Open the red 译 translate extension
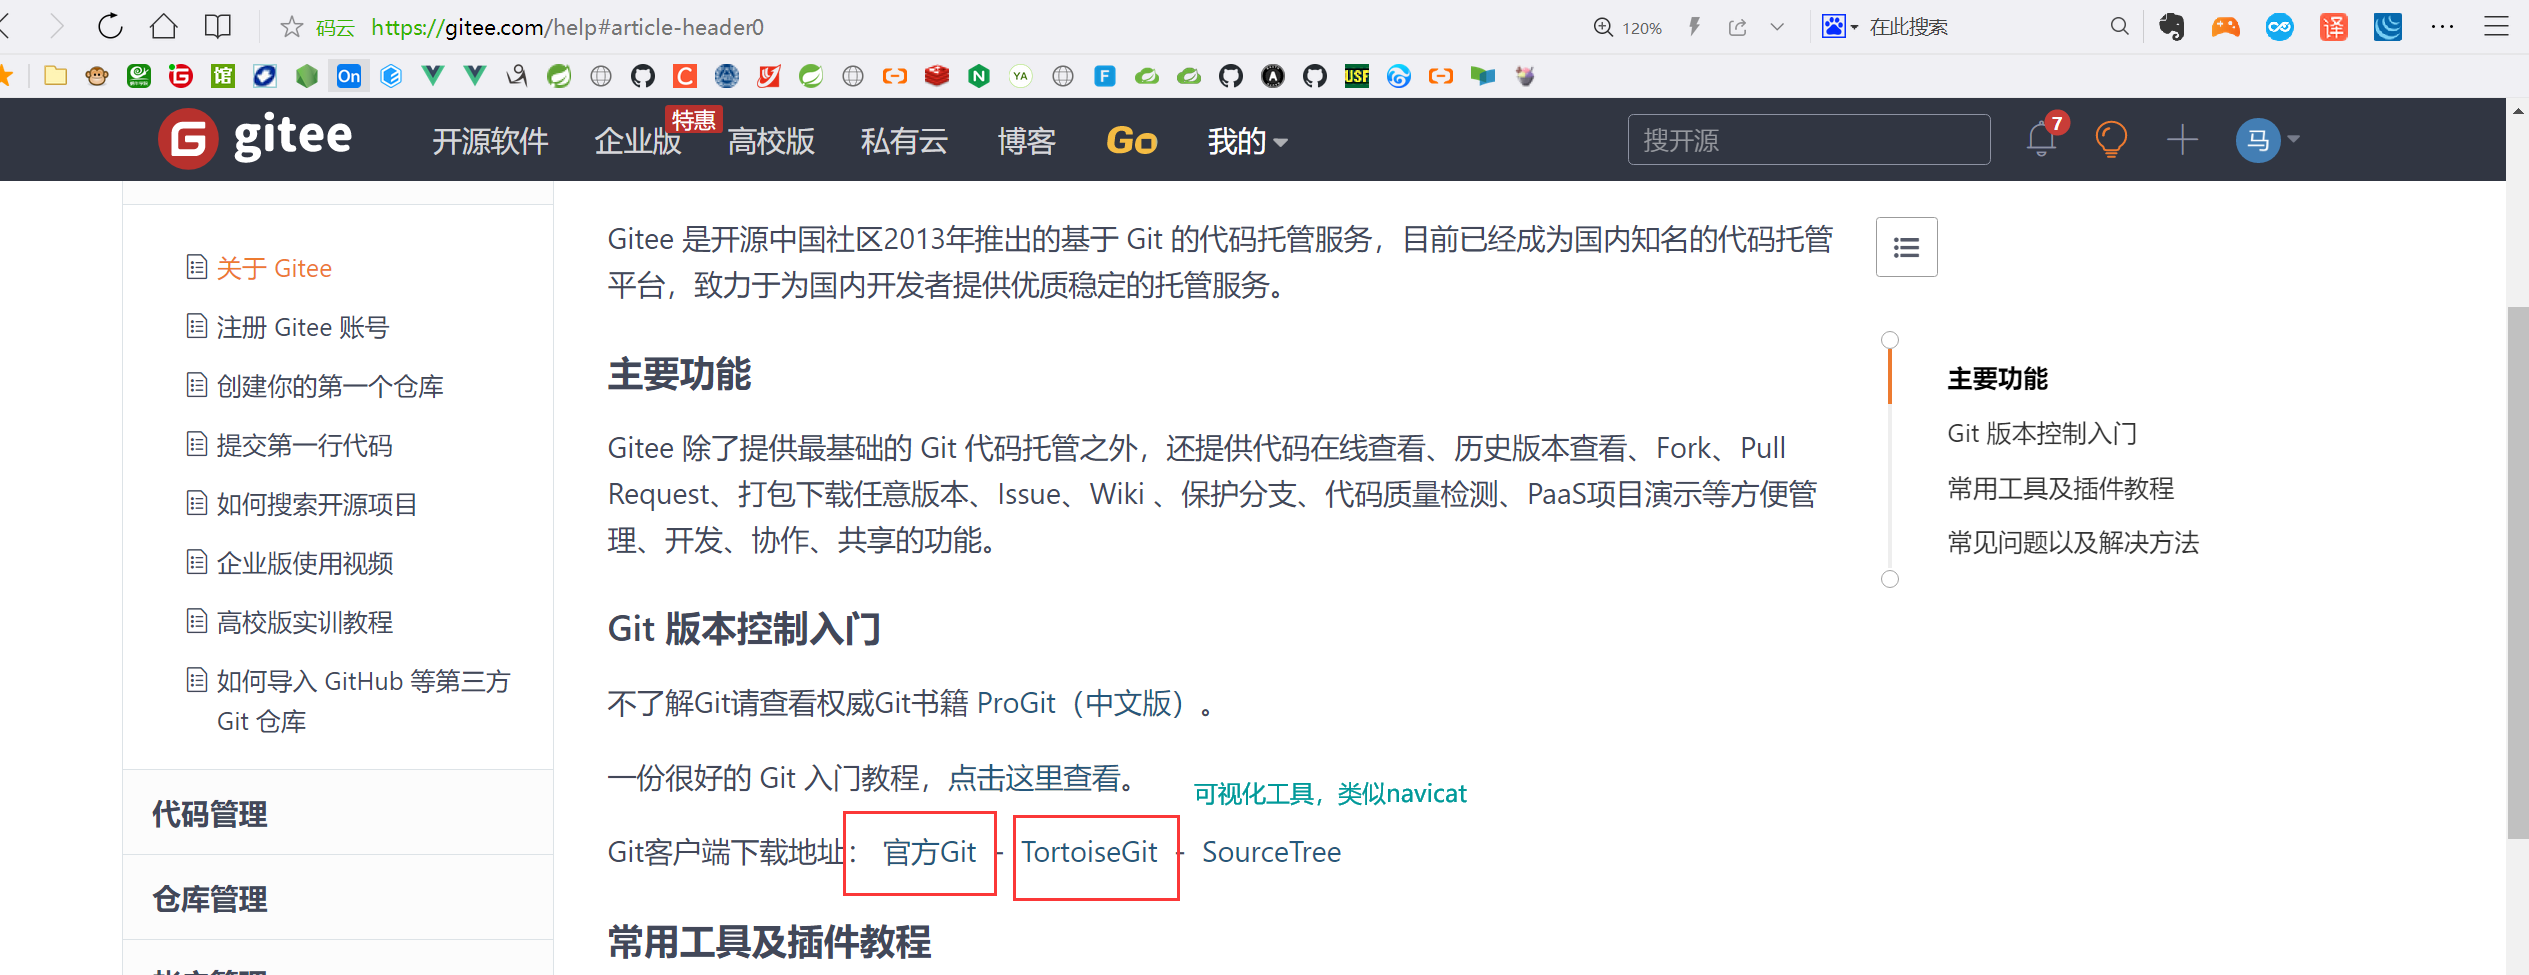This screenshot has width=2529, height=975. tap(2333, 27)
